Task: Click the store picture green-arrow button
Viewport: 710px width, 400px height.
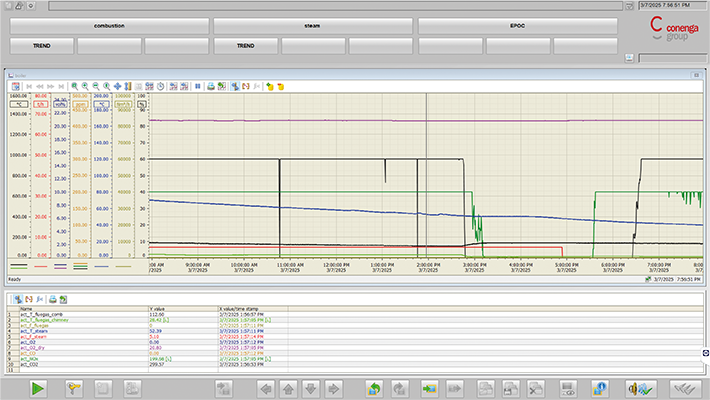Action: 429,389
